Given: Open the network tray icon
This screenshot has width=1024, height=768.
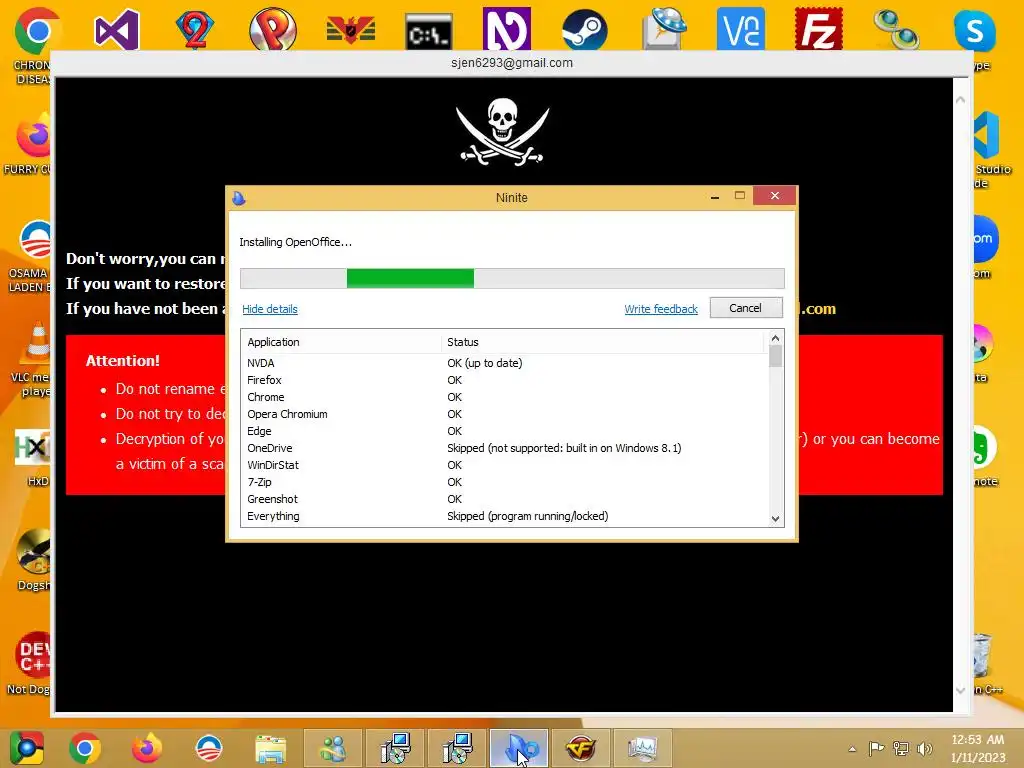Looking at the screenshot, I should point(901,748).
